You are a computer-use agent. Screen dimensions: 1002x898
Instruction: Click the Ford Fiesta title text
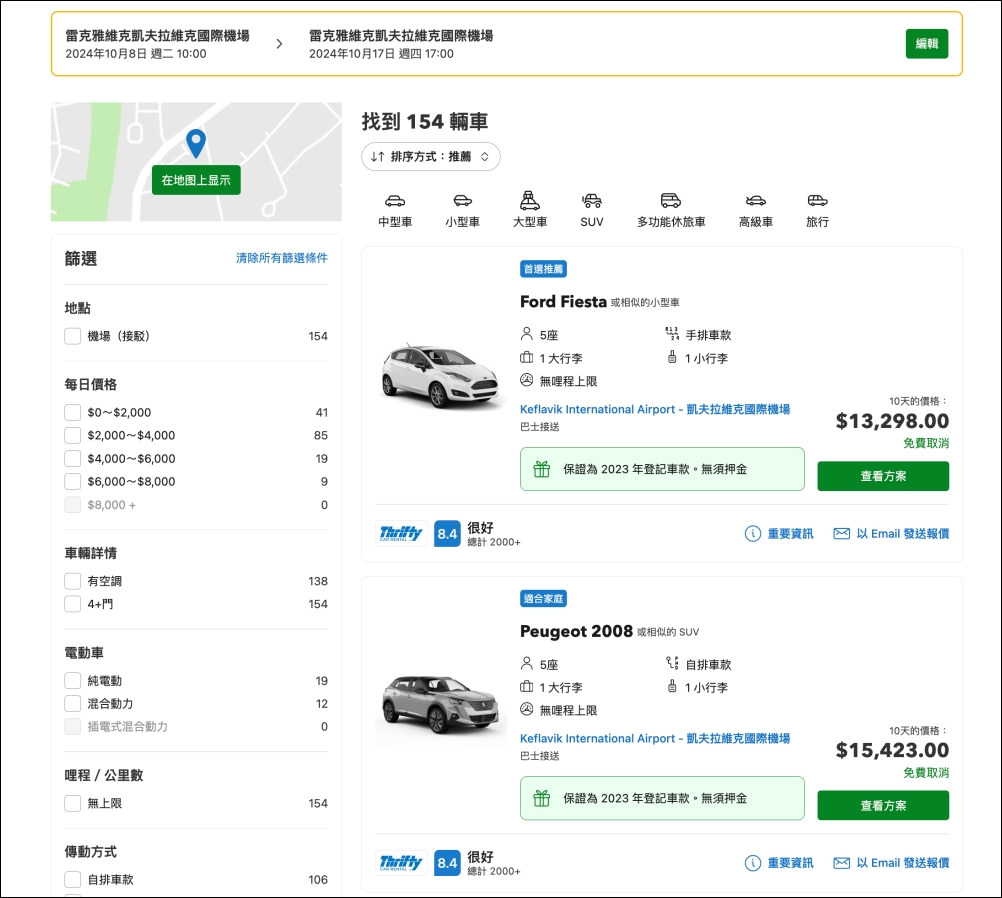pyautogui.click(x=563, y=302)
